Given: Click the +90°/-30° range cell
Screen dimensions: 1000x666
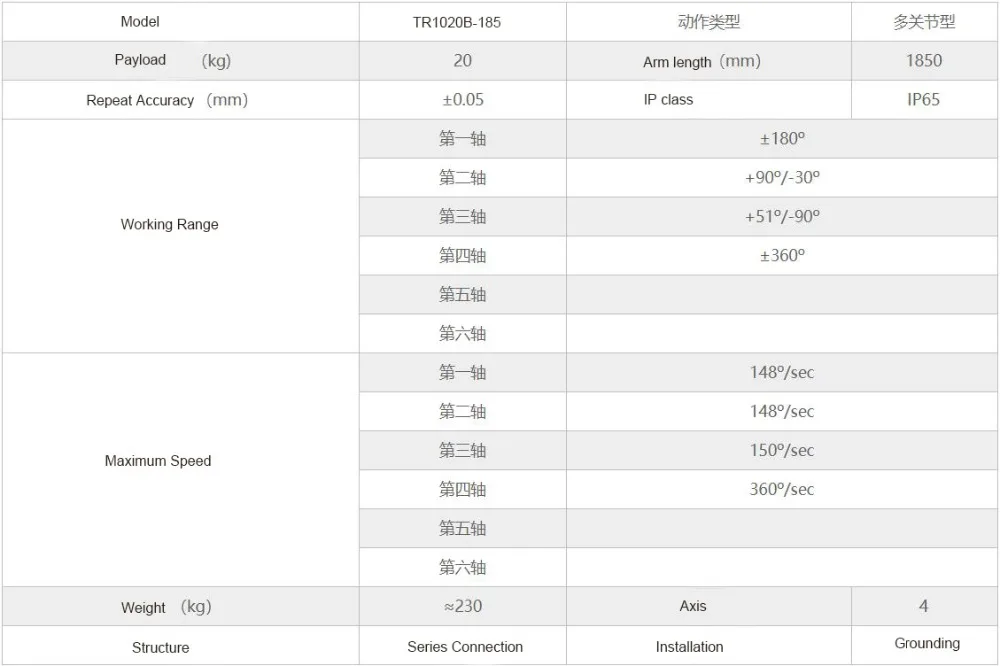Looking at the screenshot, I should coord(782,178).
